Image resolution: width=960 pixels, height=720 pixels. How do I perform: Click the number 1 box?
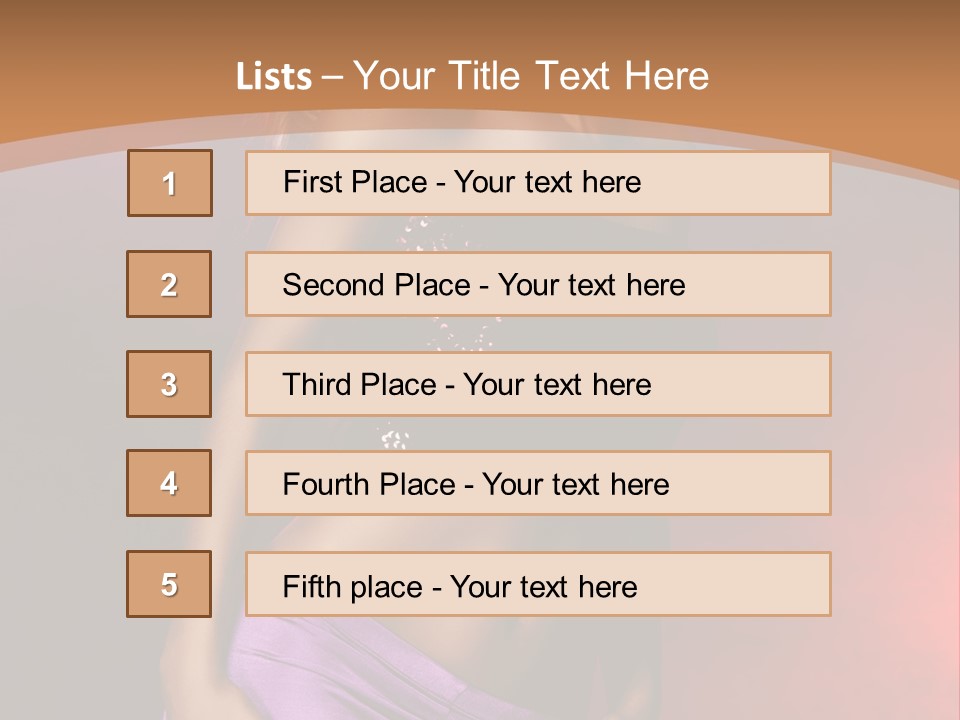click(x=169, y=183)
